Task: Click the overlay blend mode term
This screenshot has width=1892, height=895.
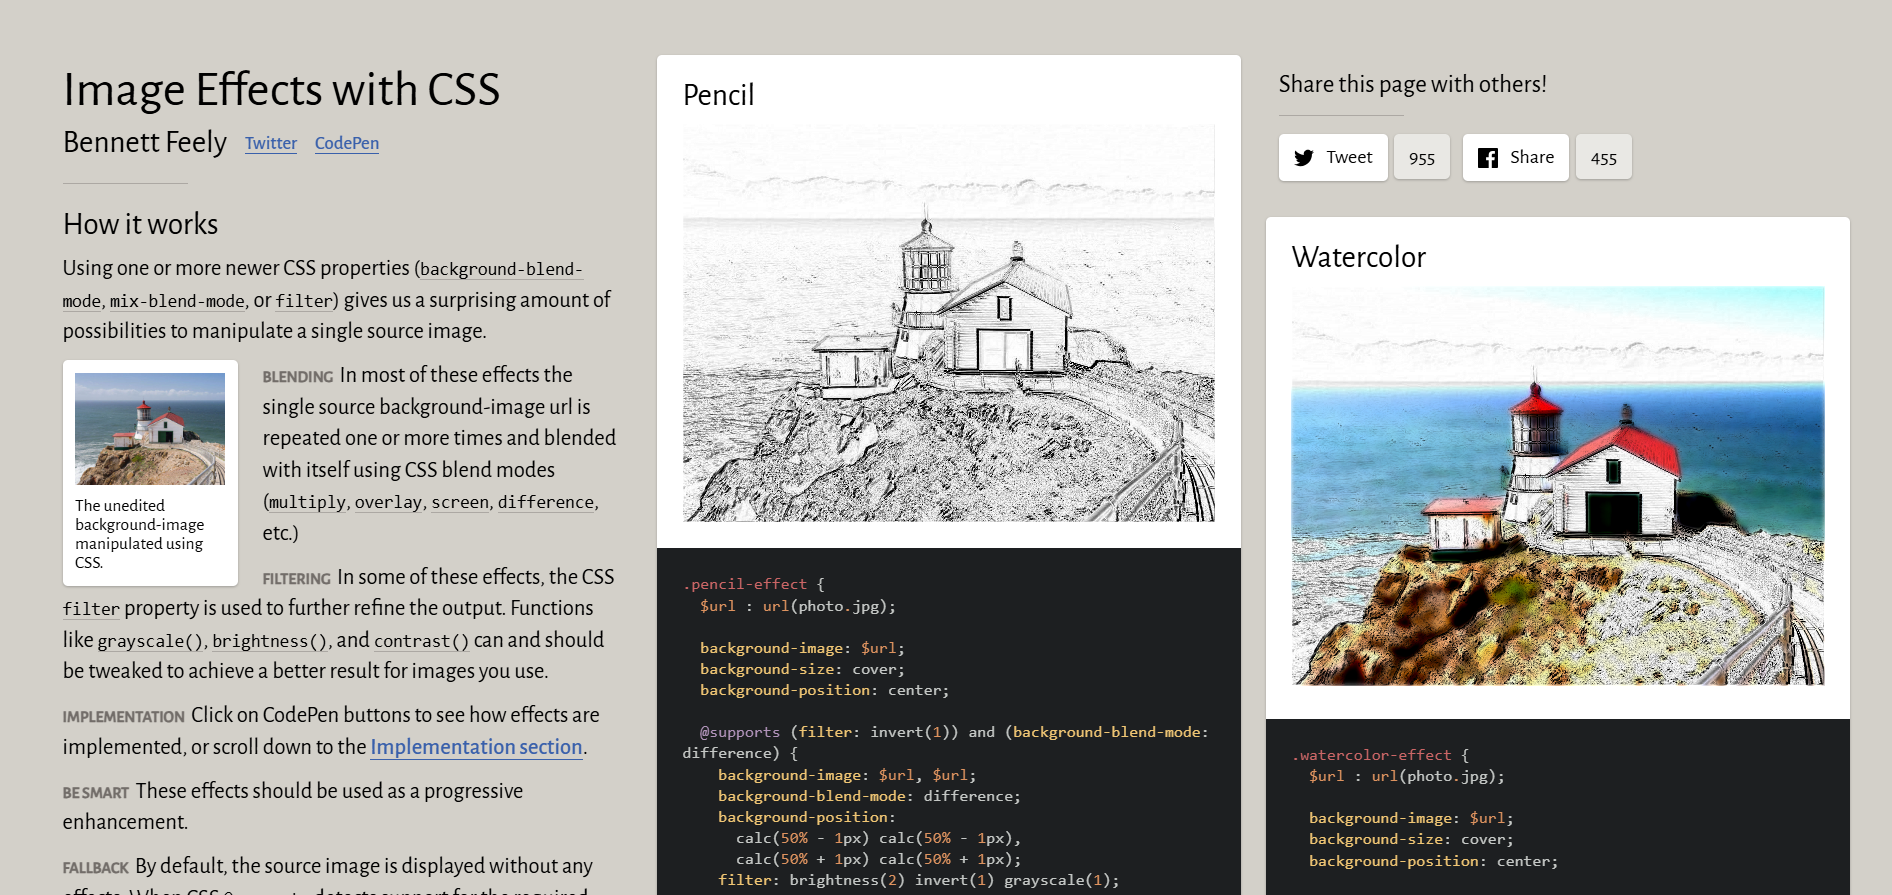Action: pos(388,502)
